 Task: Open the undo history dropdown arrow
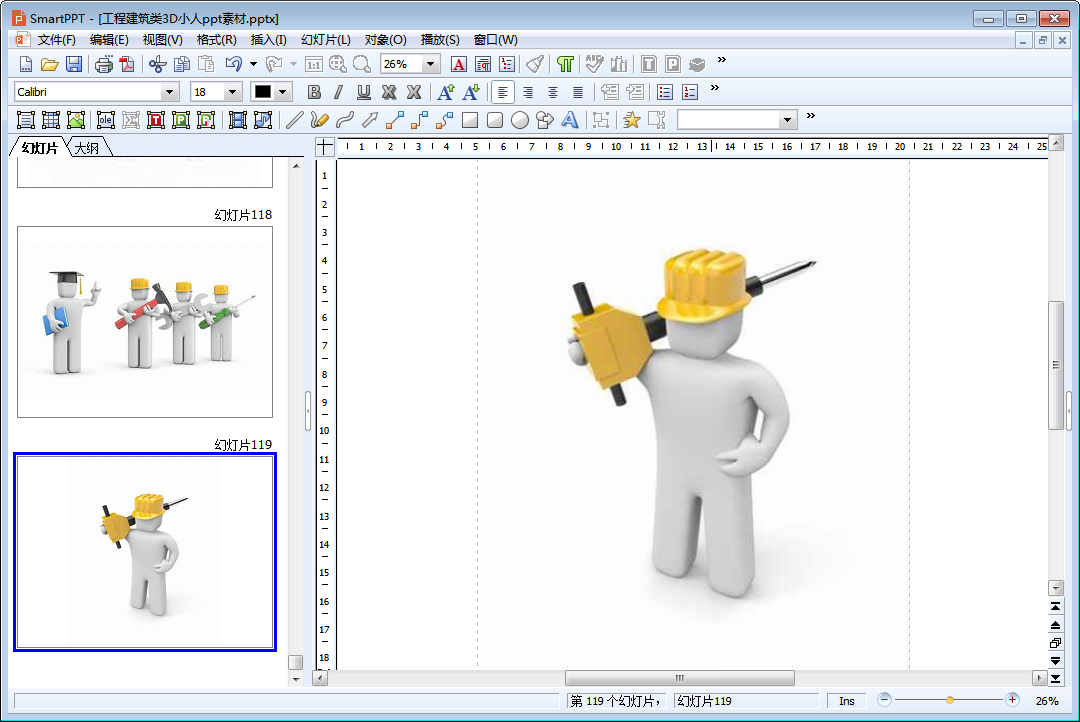click(x=253, y=64)
